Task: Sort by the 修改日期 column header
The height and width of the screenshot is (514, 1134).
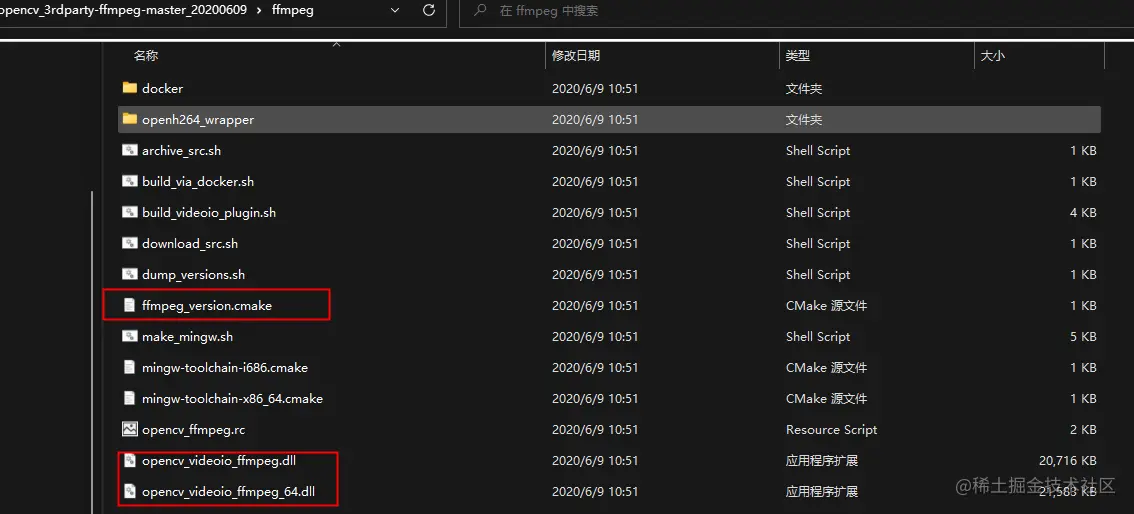Action: pyautogui.click(x=576, y=55)
